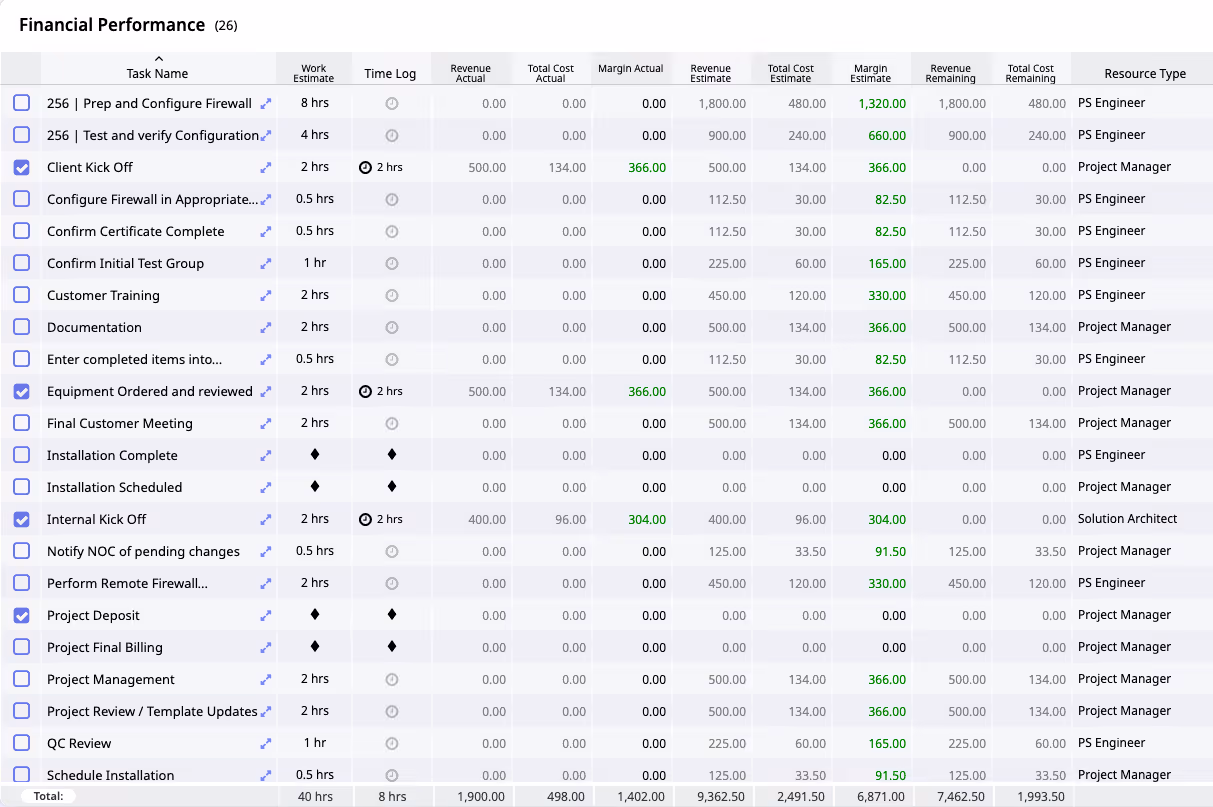Click empty time log clock for Customer Training
1213x807 pixels.
(392, 296)
